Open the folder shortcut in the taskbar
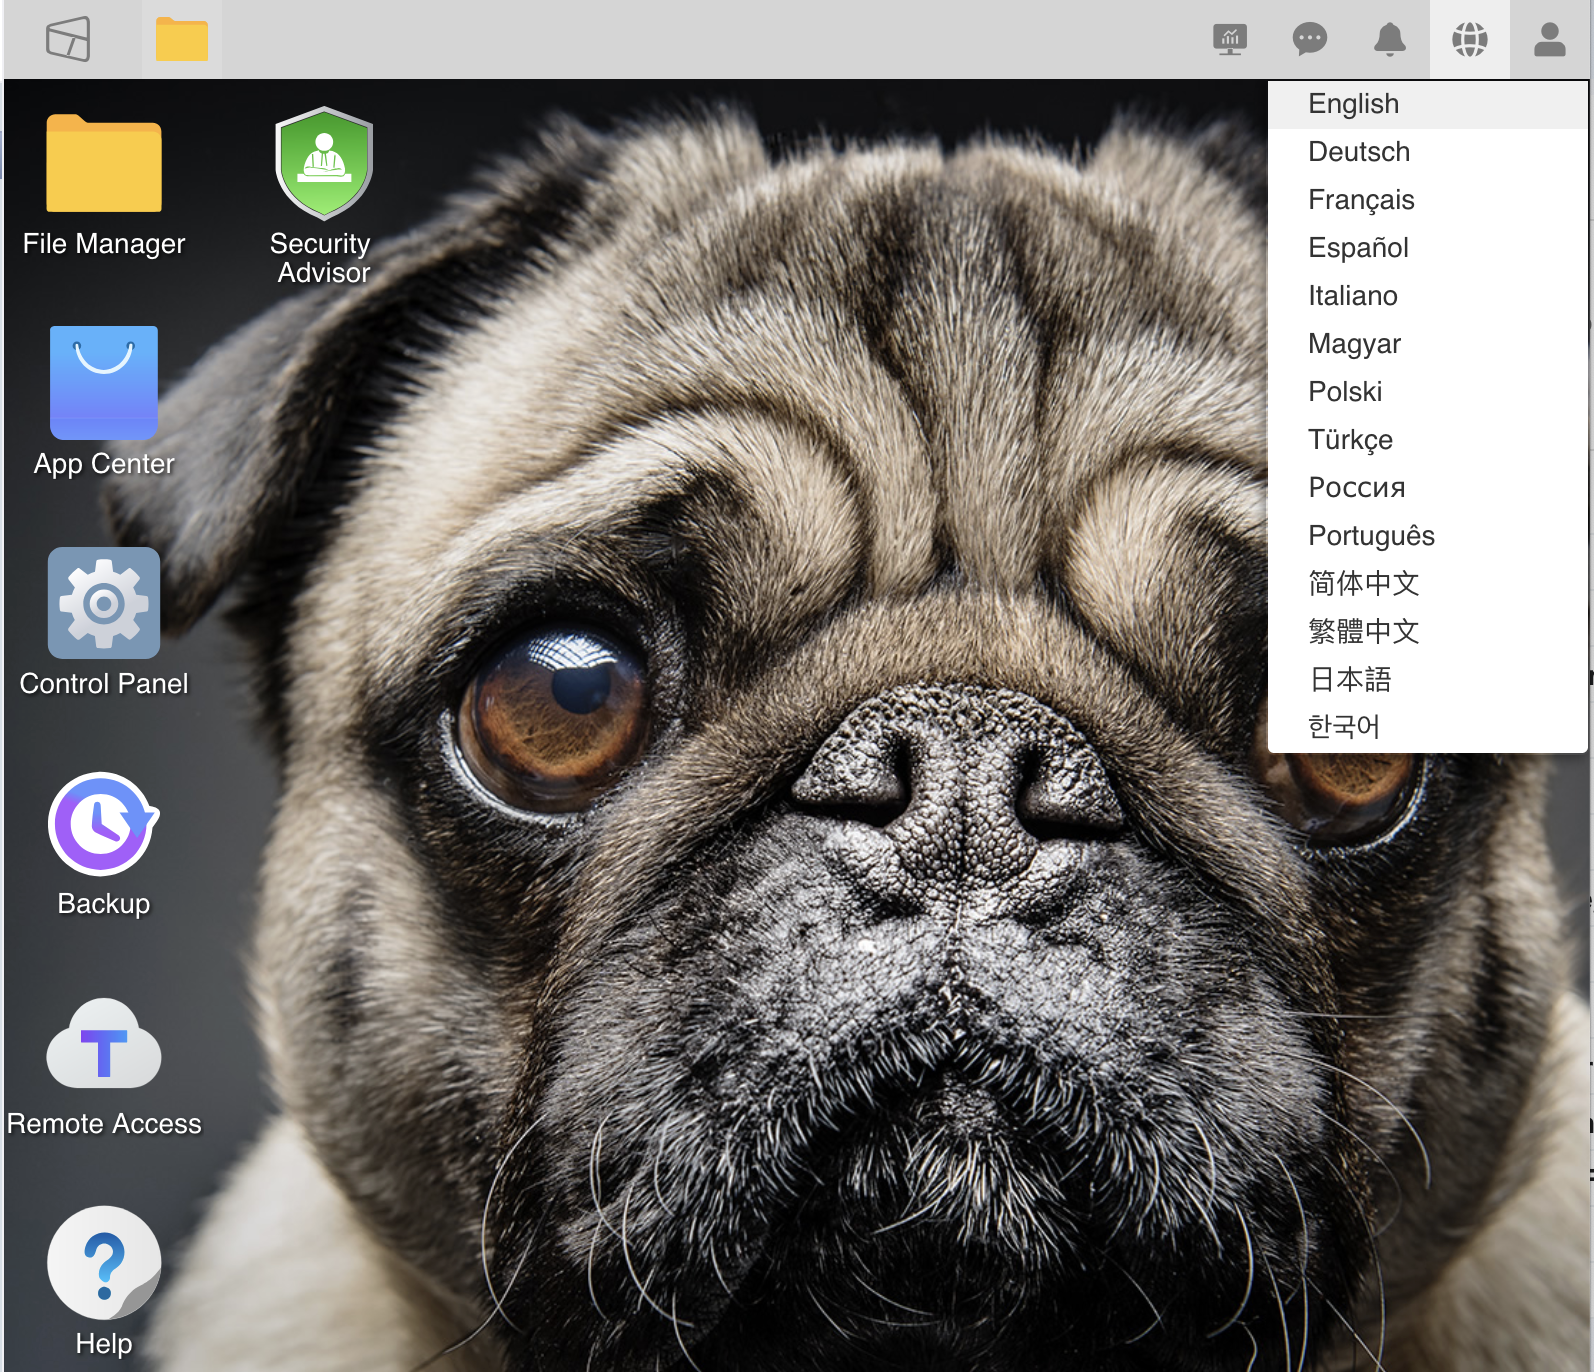The width and height of the screenshot is (1594, 1372). point(181,40)
